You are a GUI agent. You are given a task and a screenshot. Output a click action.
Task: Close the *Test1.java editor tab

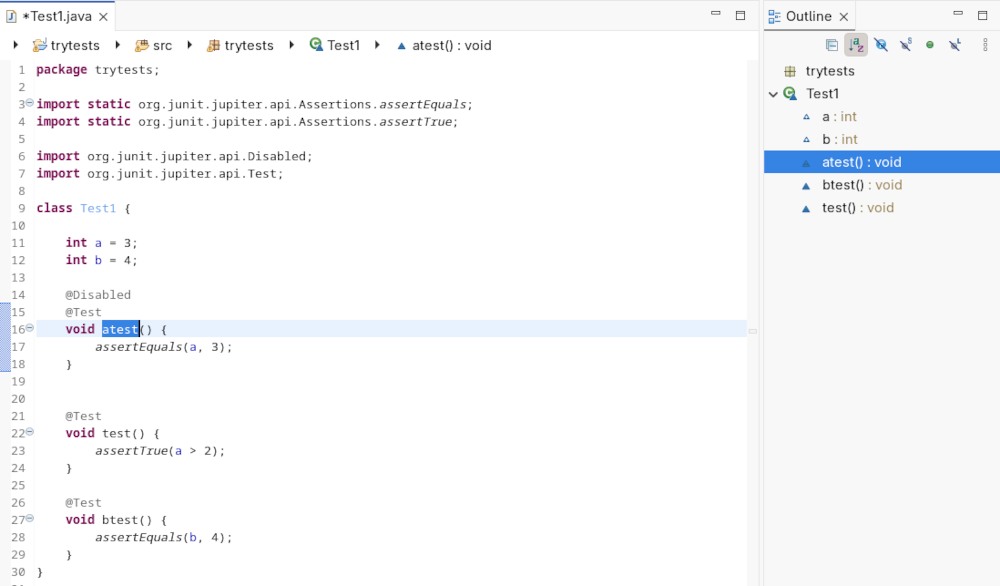click(103, 17)
